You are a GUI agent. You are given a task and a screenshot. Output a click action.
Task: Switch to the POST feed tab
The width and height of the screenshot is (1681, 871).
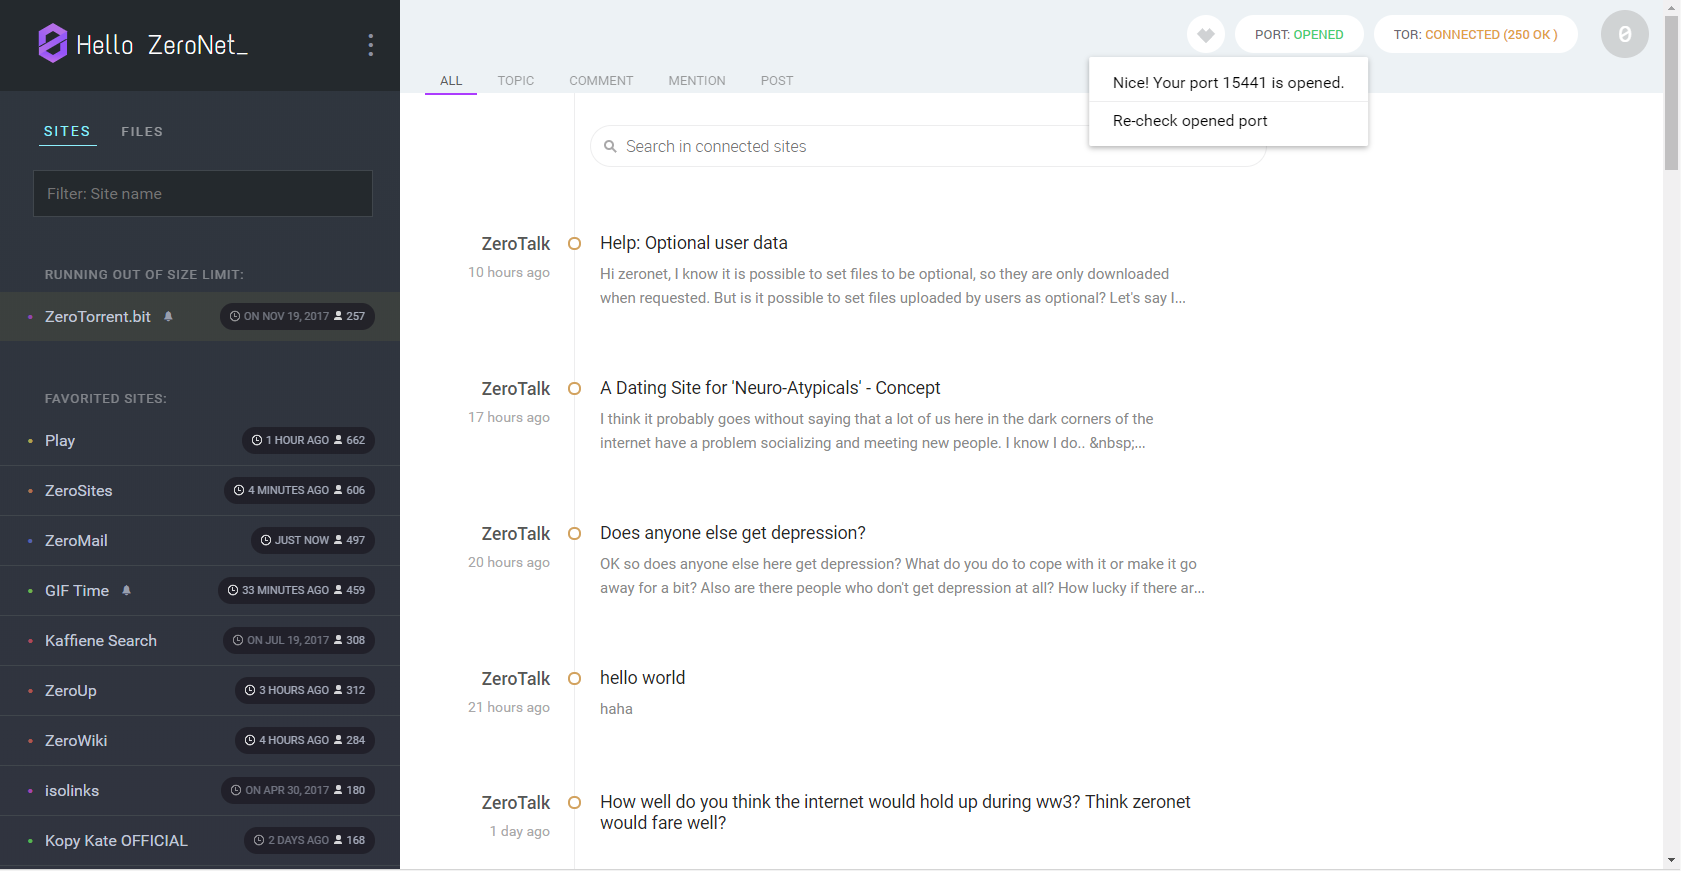click(777, 81)
